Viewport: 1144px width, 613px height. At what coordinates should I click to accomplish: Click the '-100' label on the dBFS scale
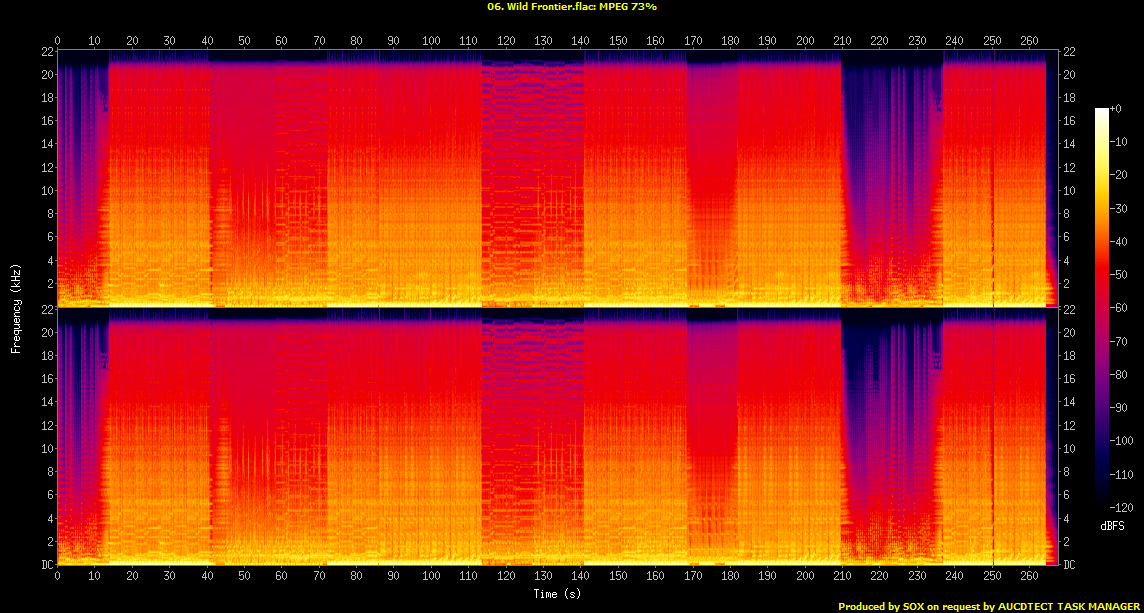point(1120,440)
